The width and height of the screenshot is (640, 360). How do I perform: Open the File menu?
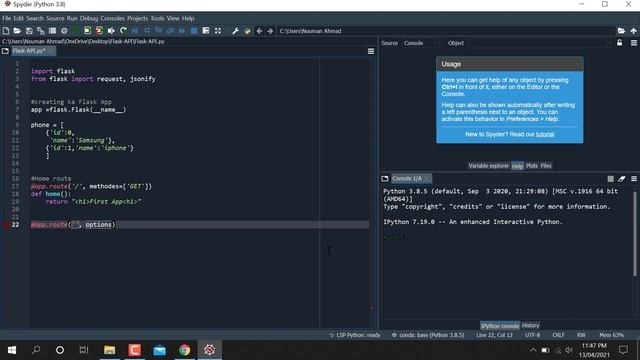tap(7, 18)
